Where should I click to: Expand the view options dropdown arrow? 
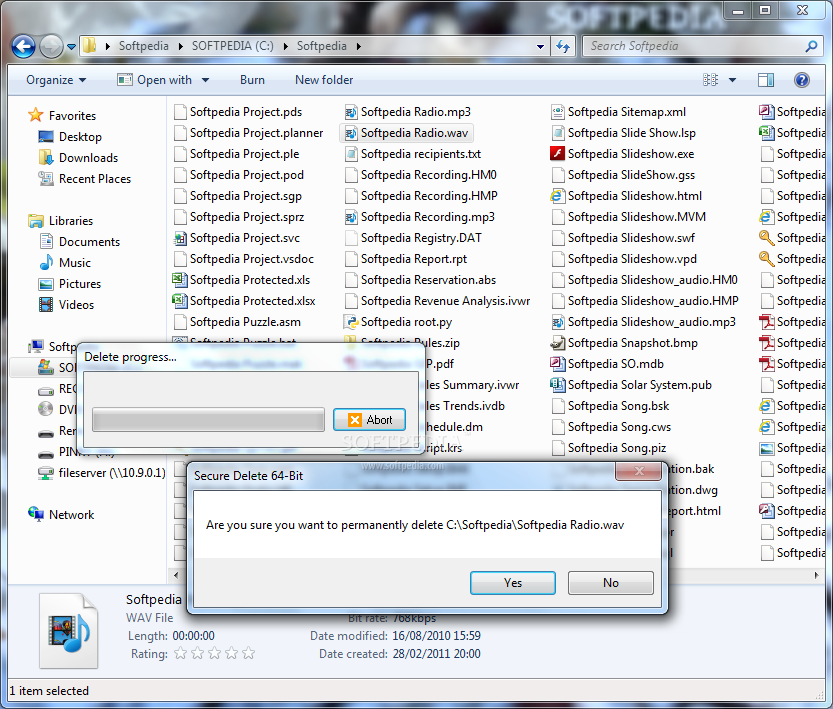click(732, 80)
